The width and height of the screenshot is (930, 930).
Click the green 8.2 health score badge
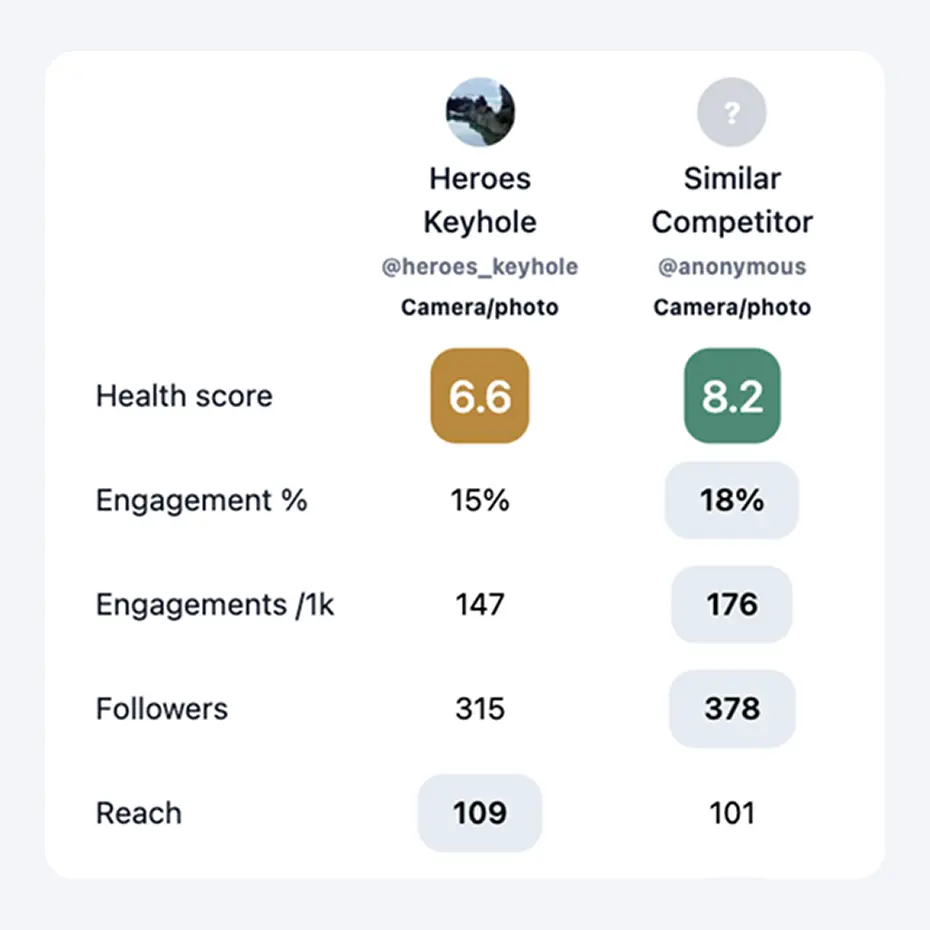pos(732,396)
